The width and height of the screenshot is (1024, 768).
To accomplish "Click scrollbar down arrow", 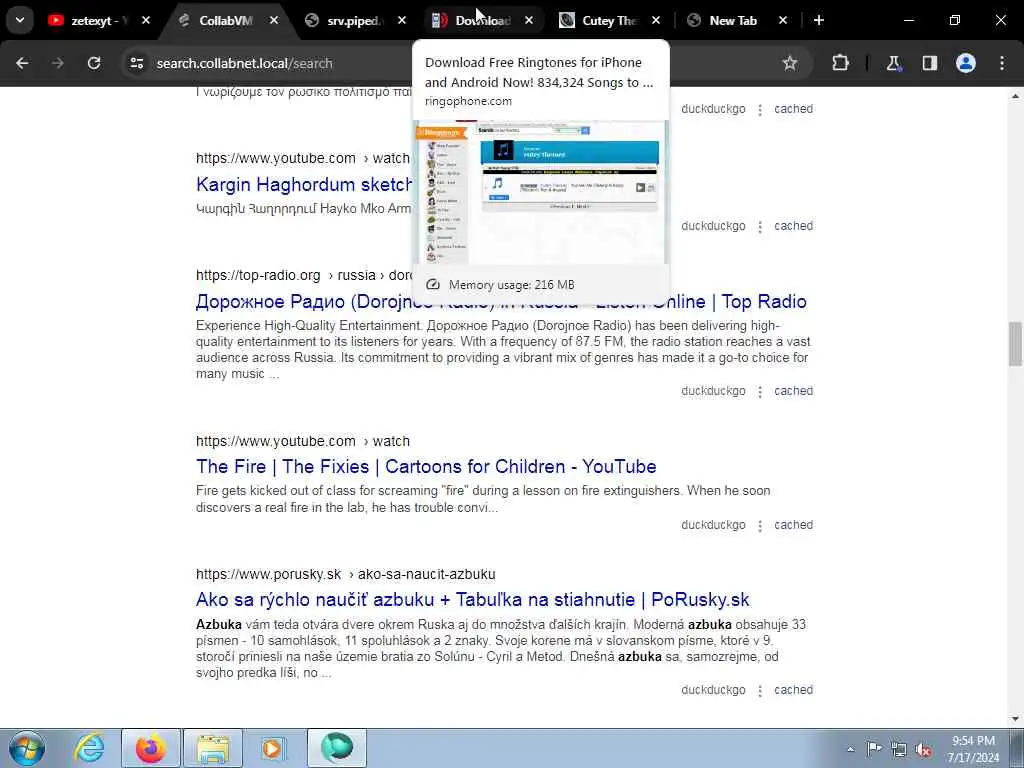I will (1015, 719).
